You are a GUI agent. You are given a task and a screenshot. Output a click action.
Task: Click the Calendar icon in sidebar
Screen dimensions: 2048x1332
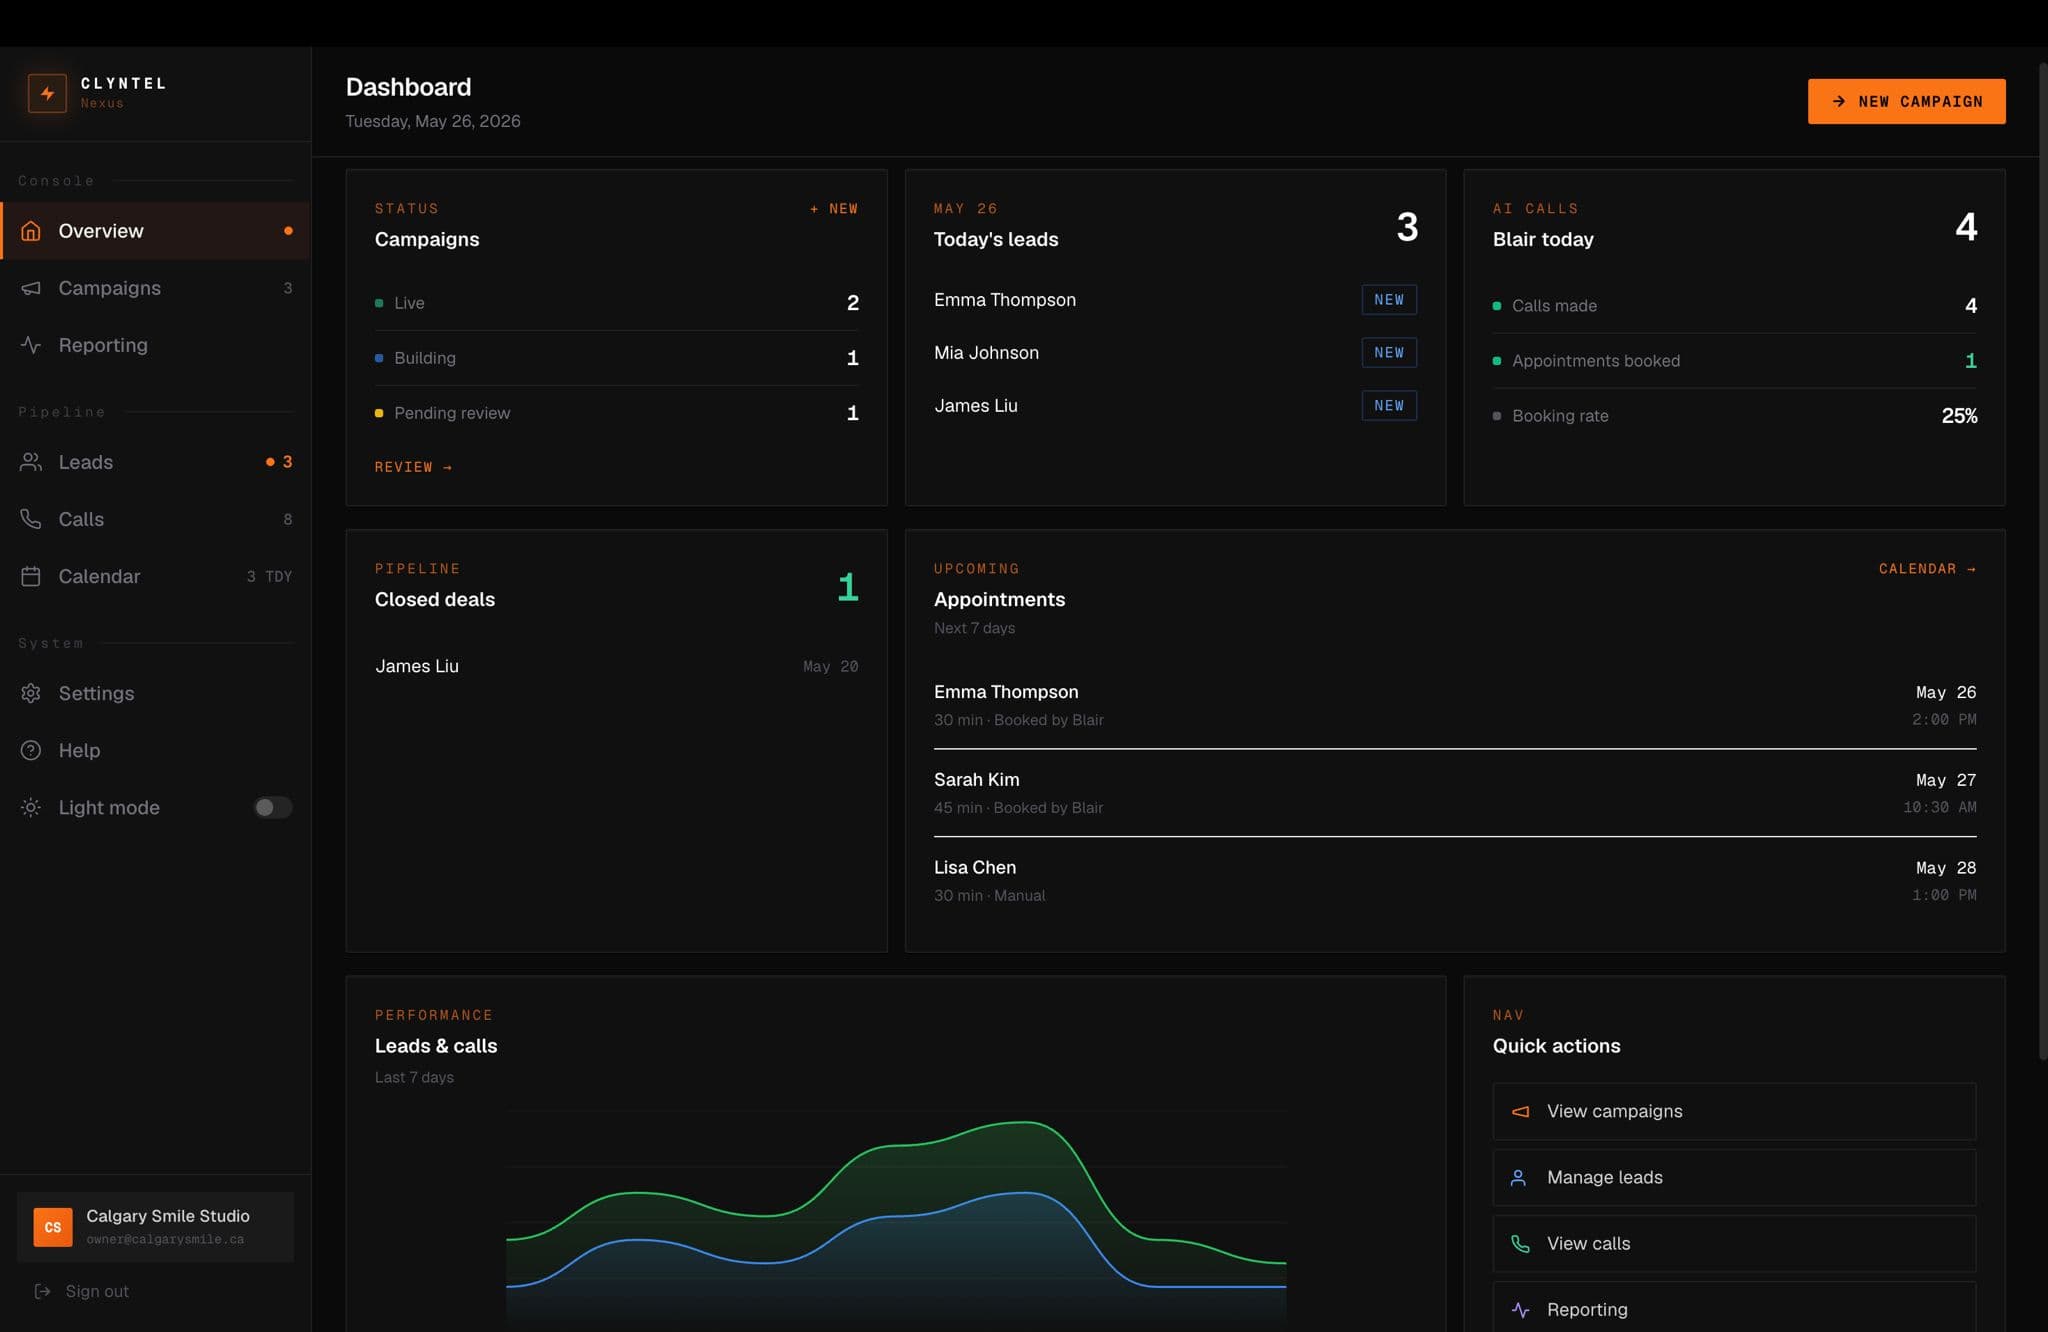[31, 576]
